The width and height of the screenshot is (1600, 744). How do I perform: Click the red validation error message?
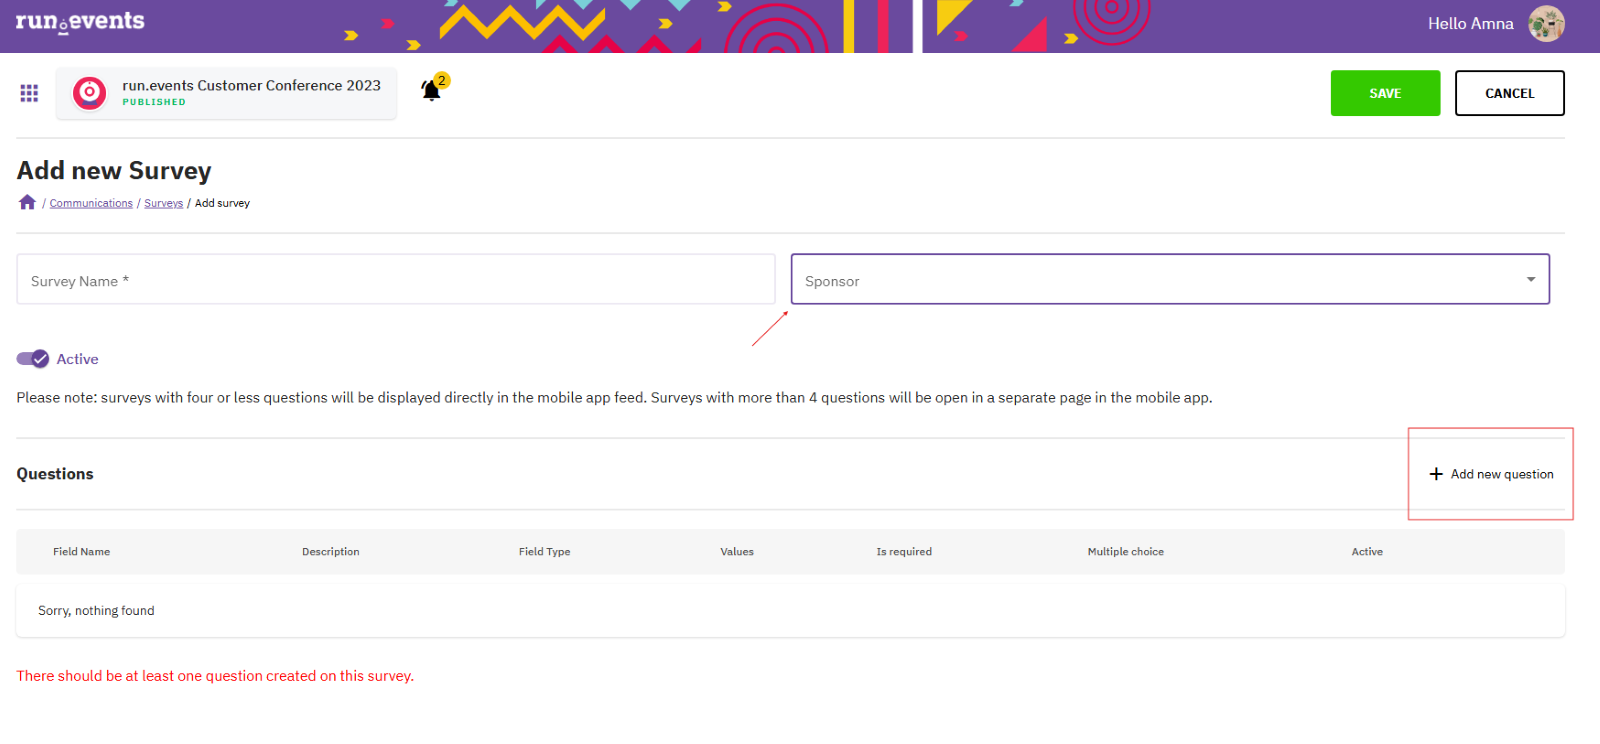(x=215, y=676)
